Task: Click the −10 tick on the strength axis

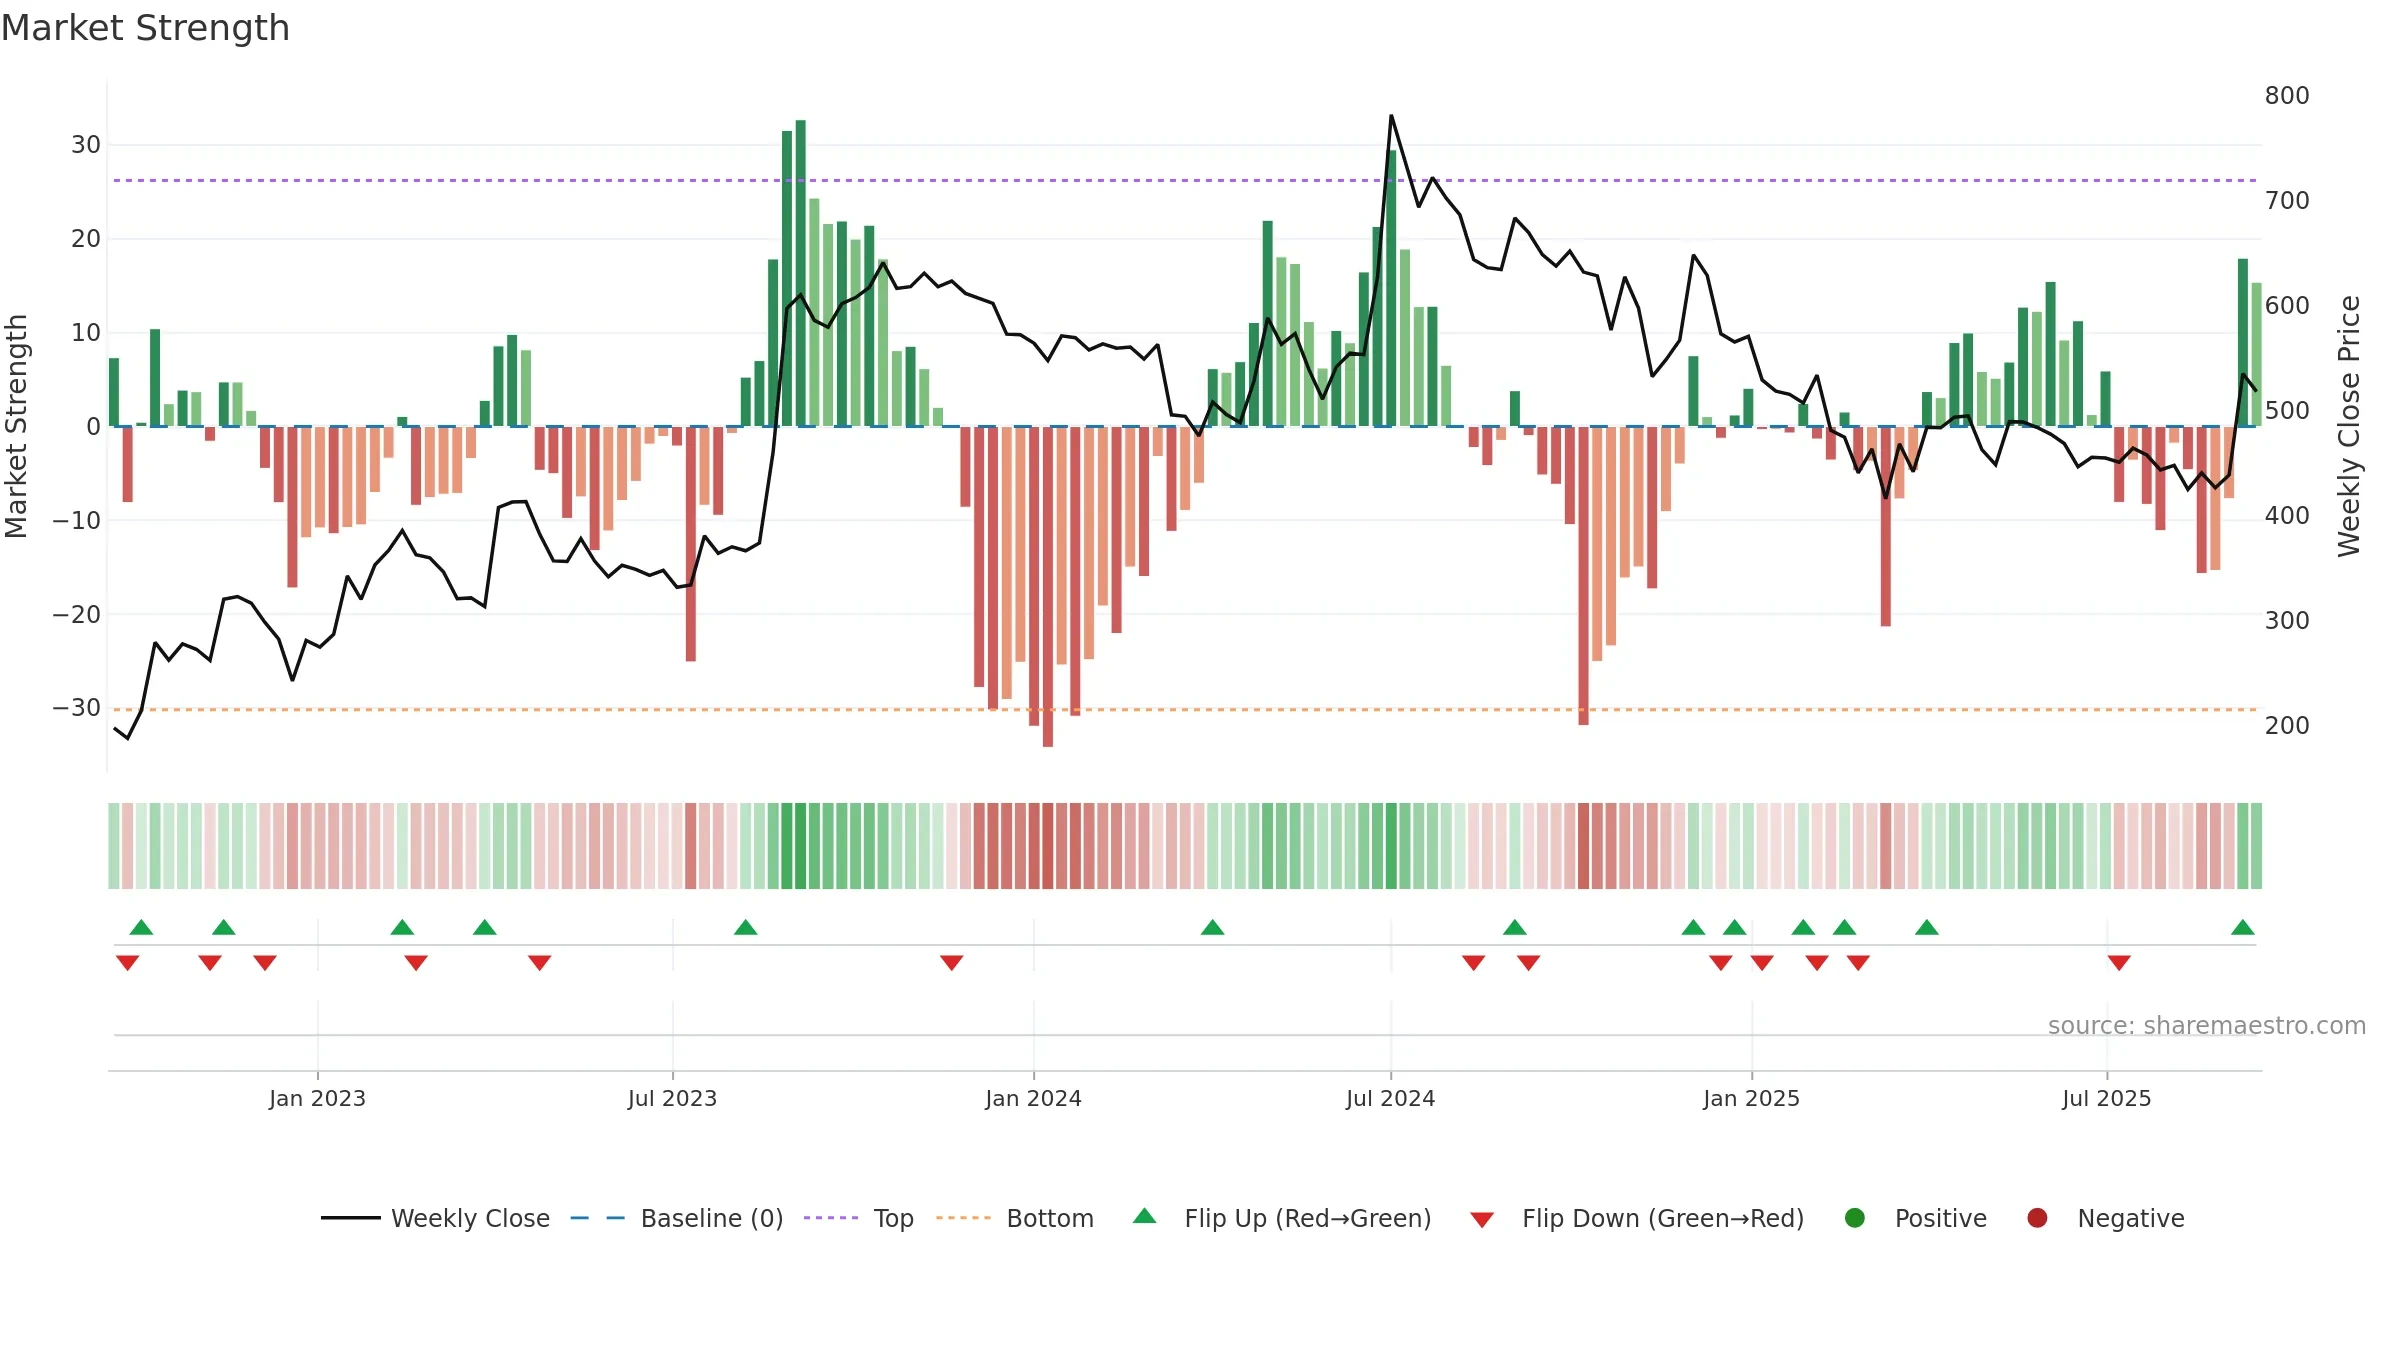Action: pos(77,520)
